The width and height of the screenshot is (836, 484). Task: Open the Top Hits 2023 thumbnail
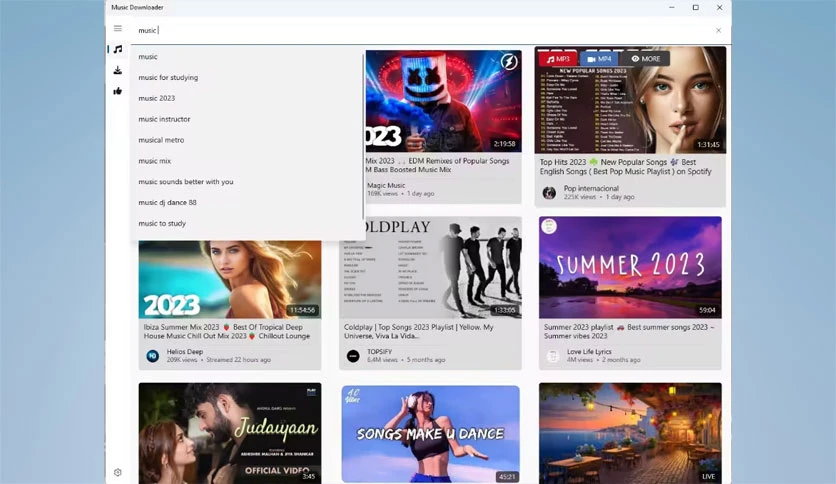click(630, 100)
